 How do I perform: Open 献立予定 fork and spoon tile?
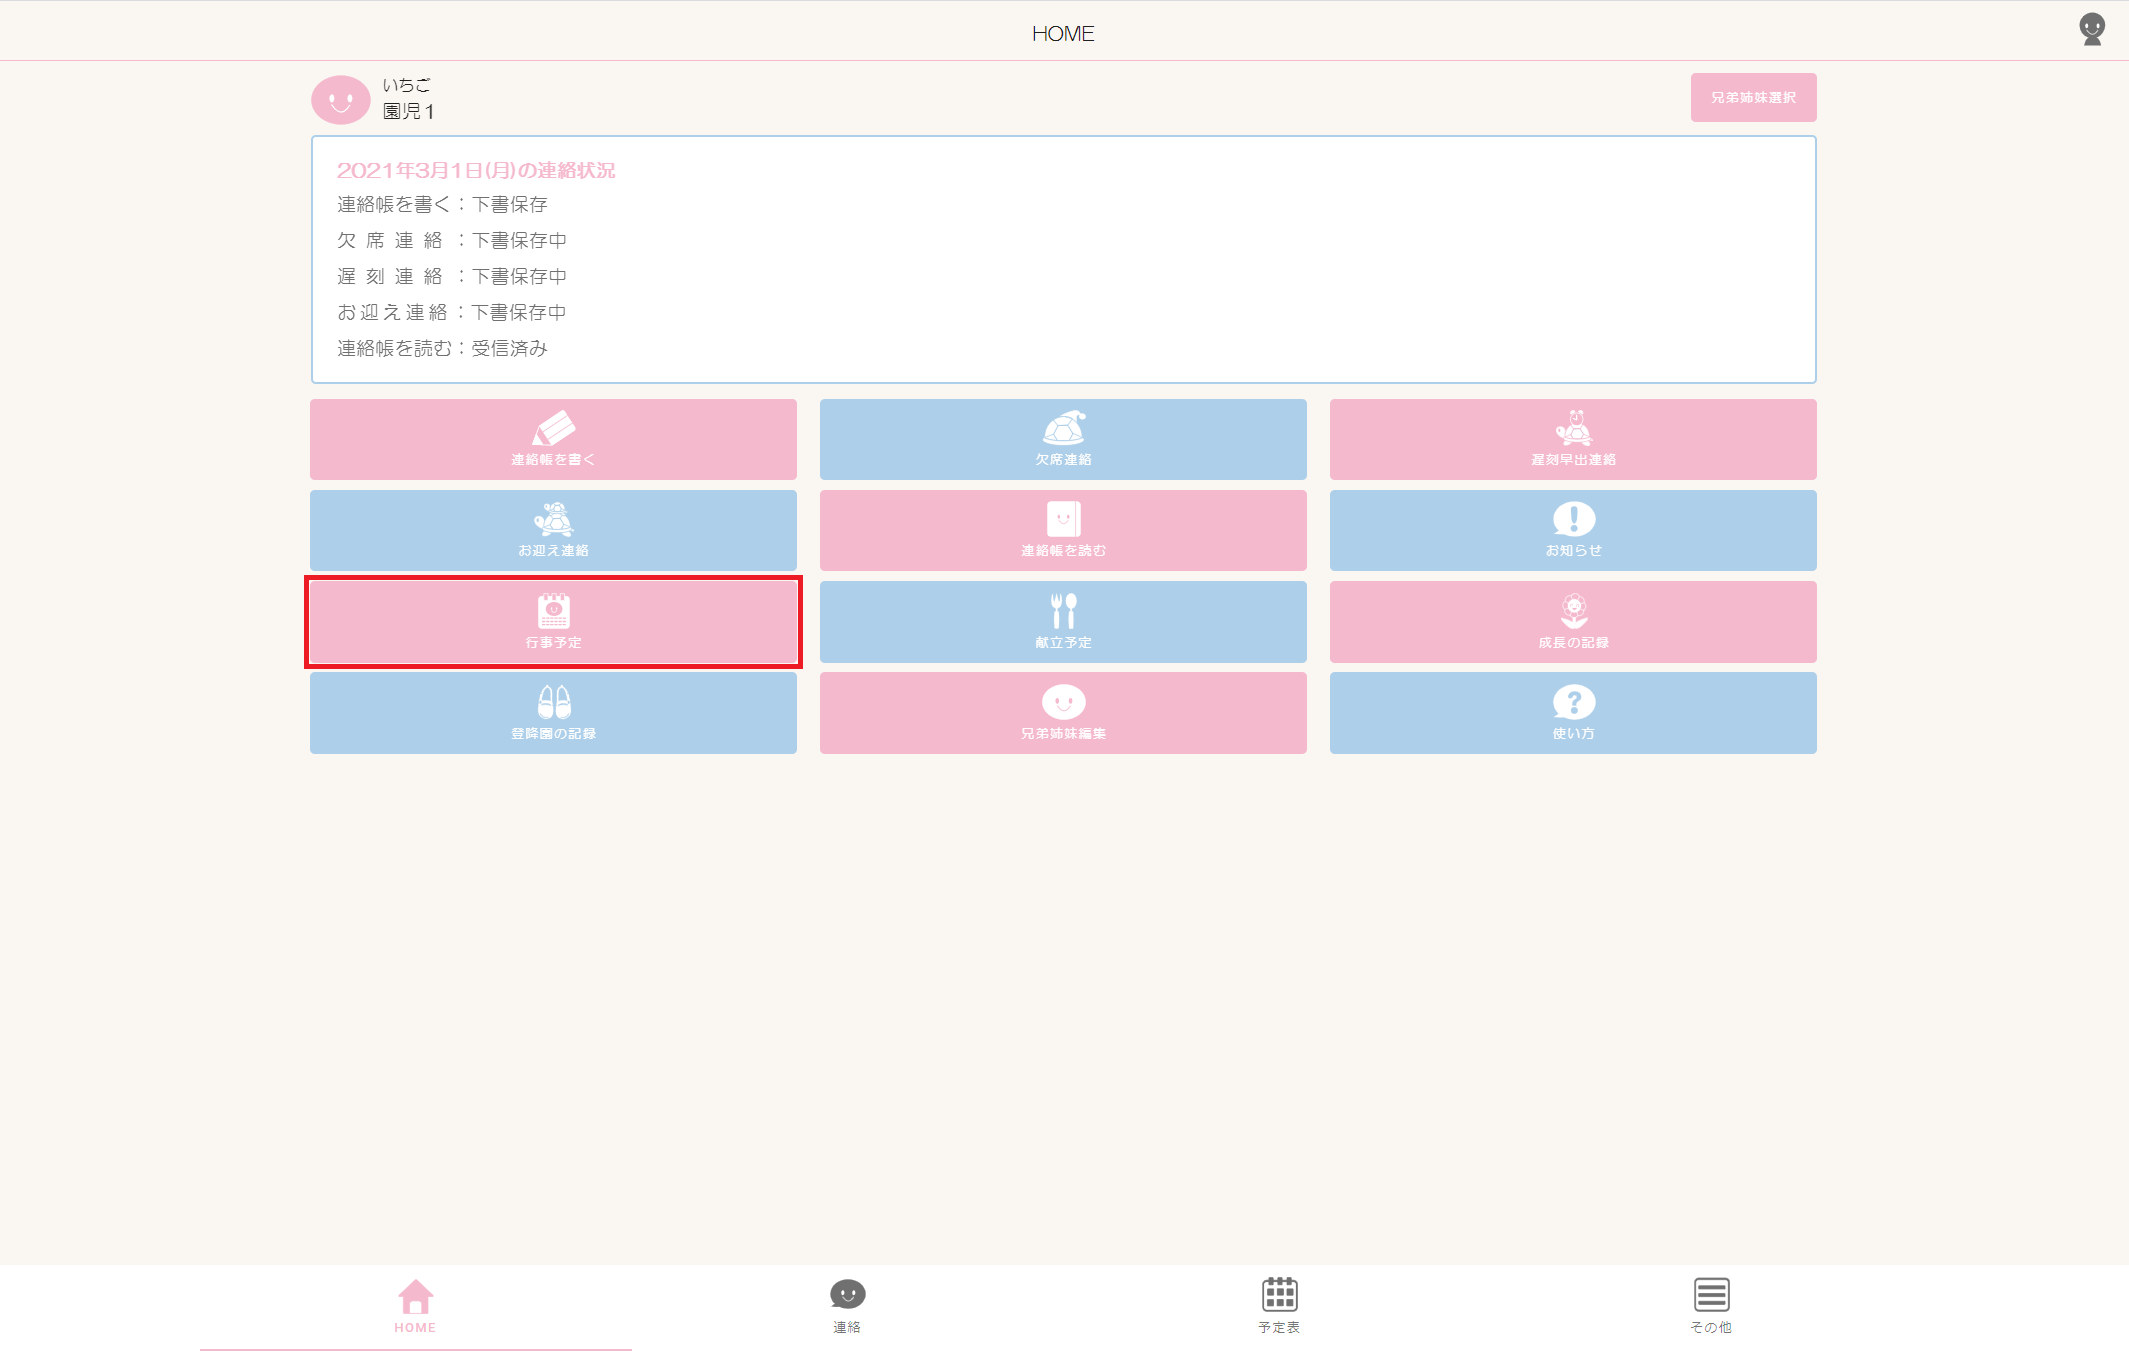(x=1063, y=622)
